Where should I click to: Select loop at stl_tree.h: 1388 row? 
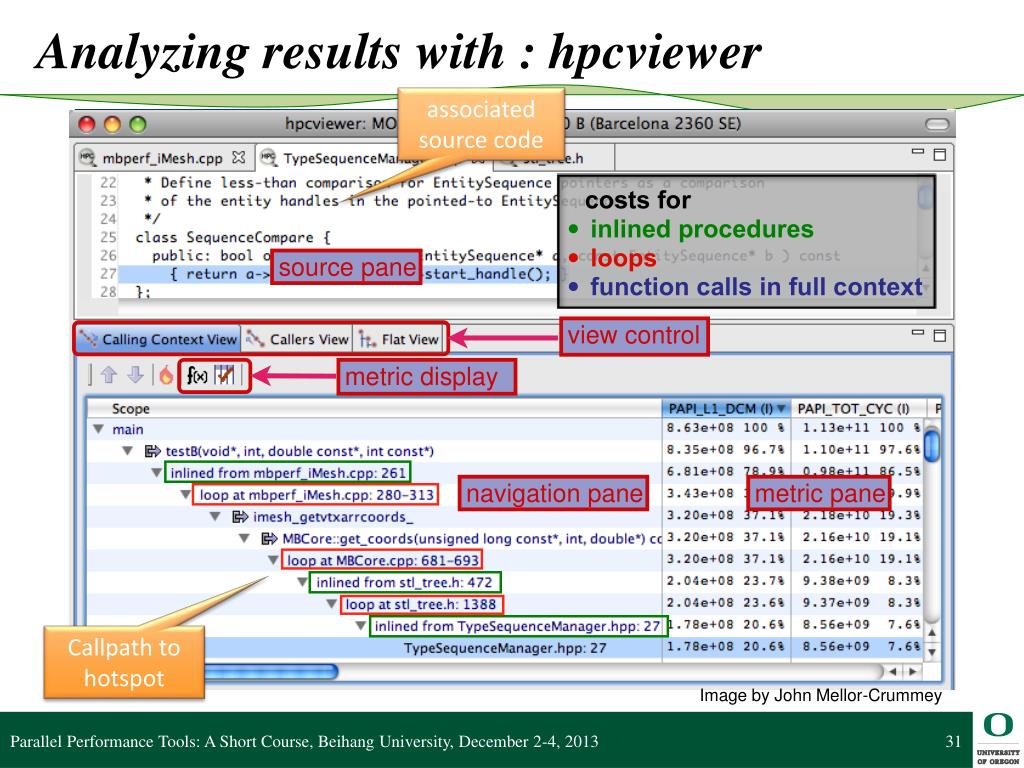[374, 604]
